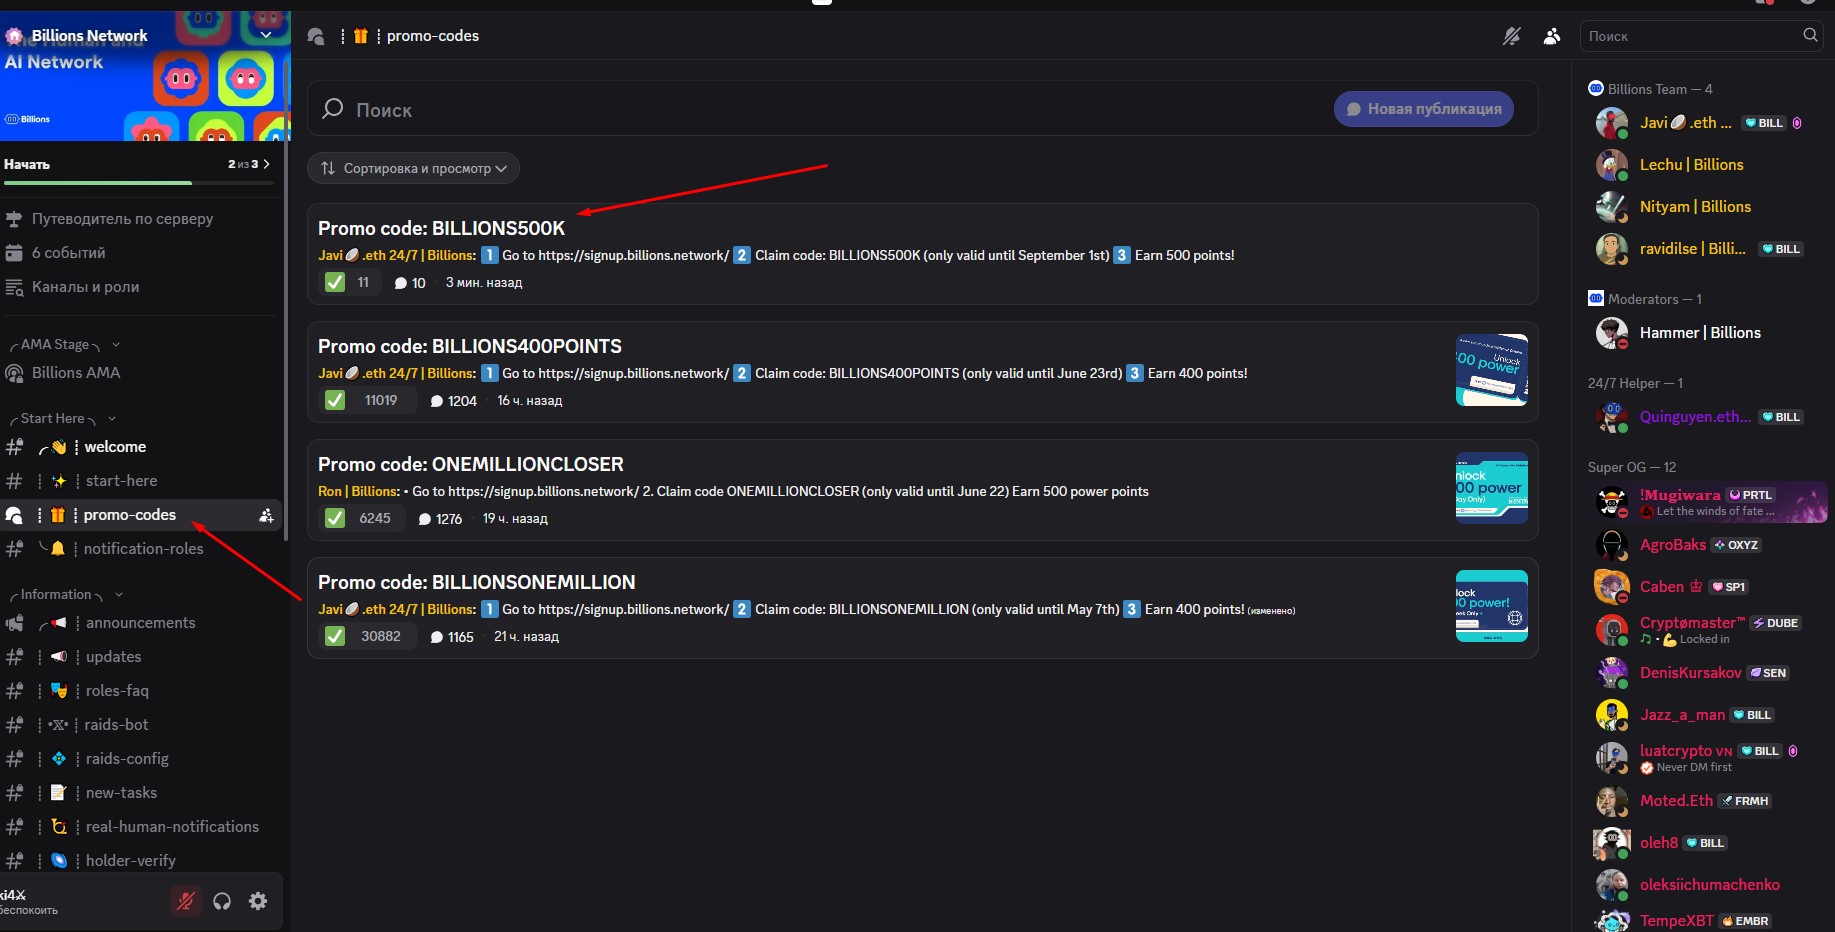
Task: Click the notification bell mute icon in header
Action: coord(1511,36)
